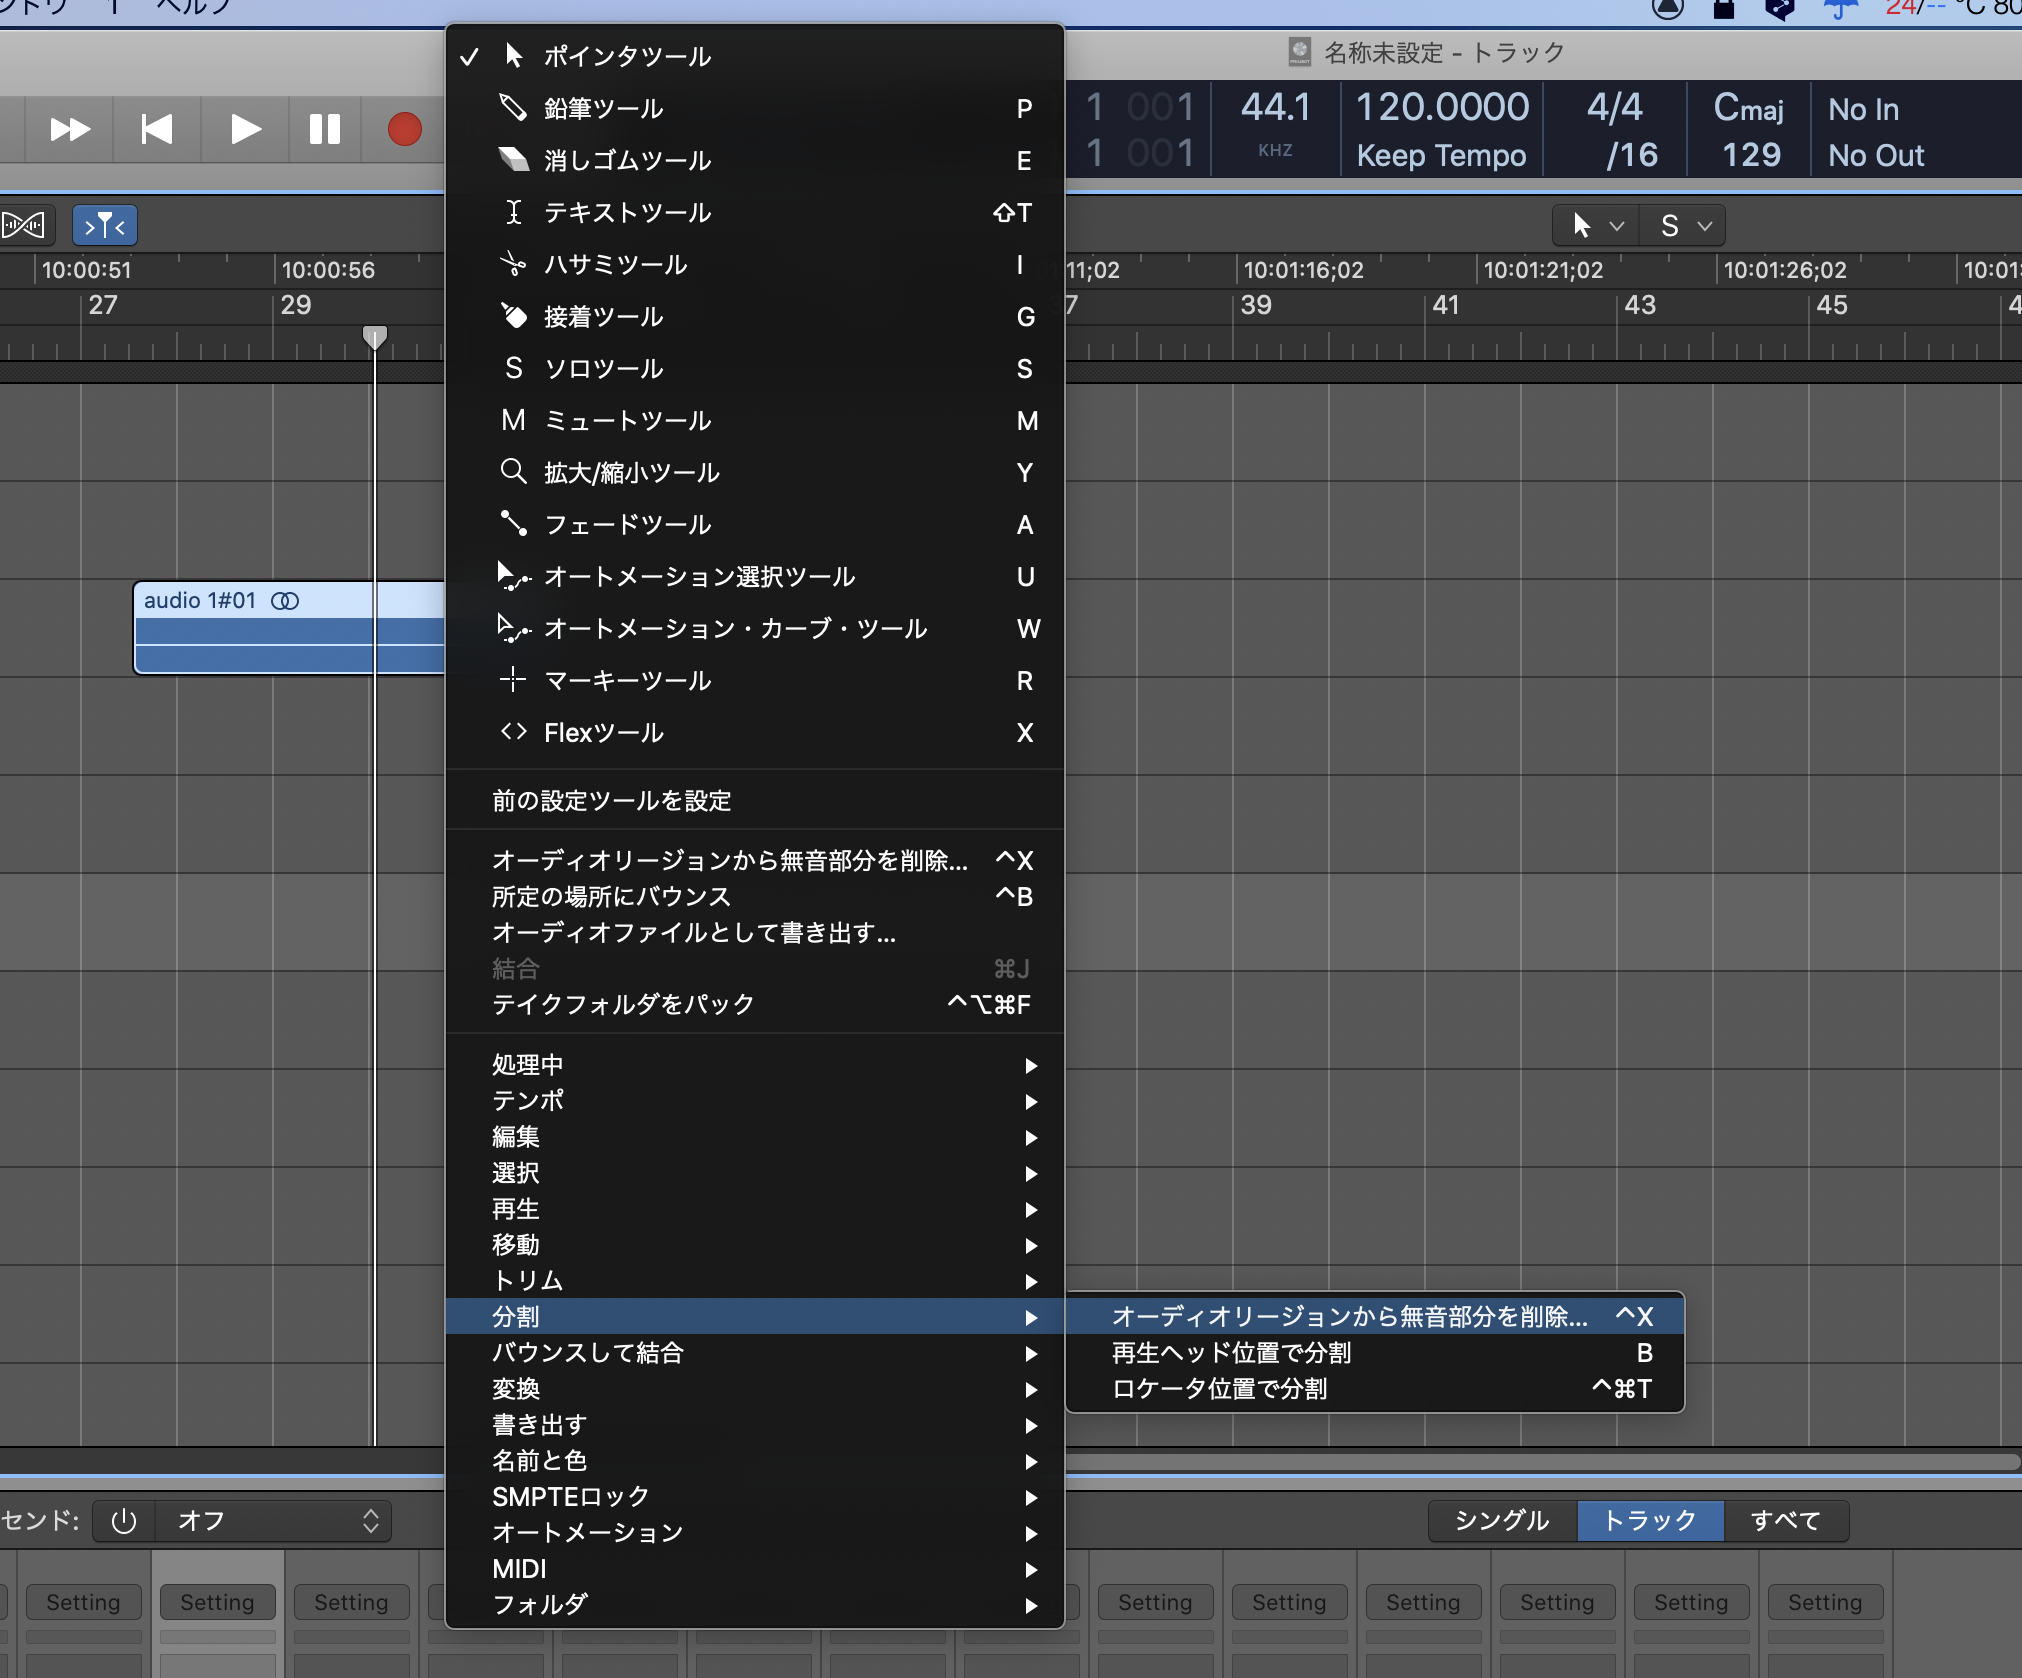Click 再生ヘッド位置で分割 in submenu
2022x1678 pixels.
(x=1231, y=1353)
